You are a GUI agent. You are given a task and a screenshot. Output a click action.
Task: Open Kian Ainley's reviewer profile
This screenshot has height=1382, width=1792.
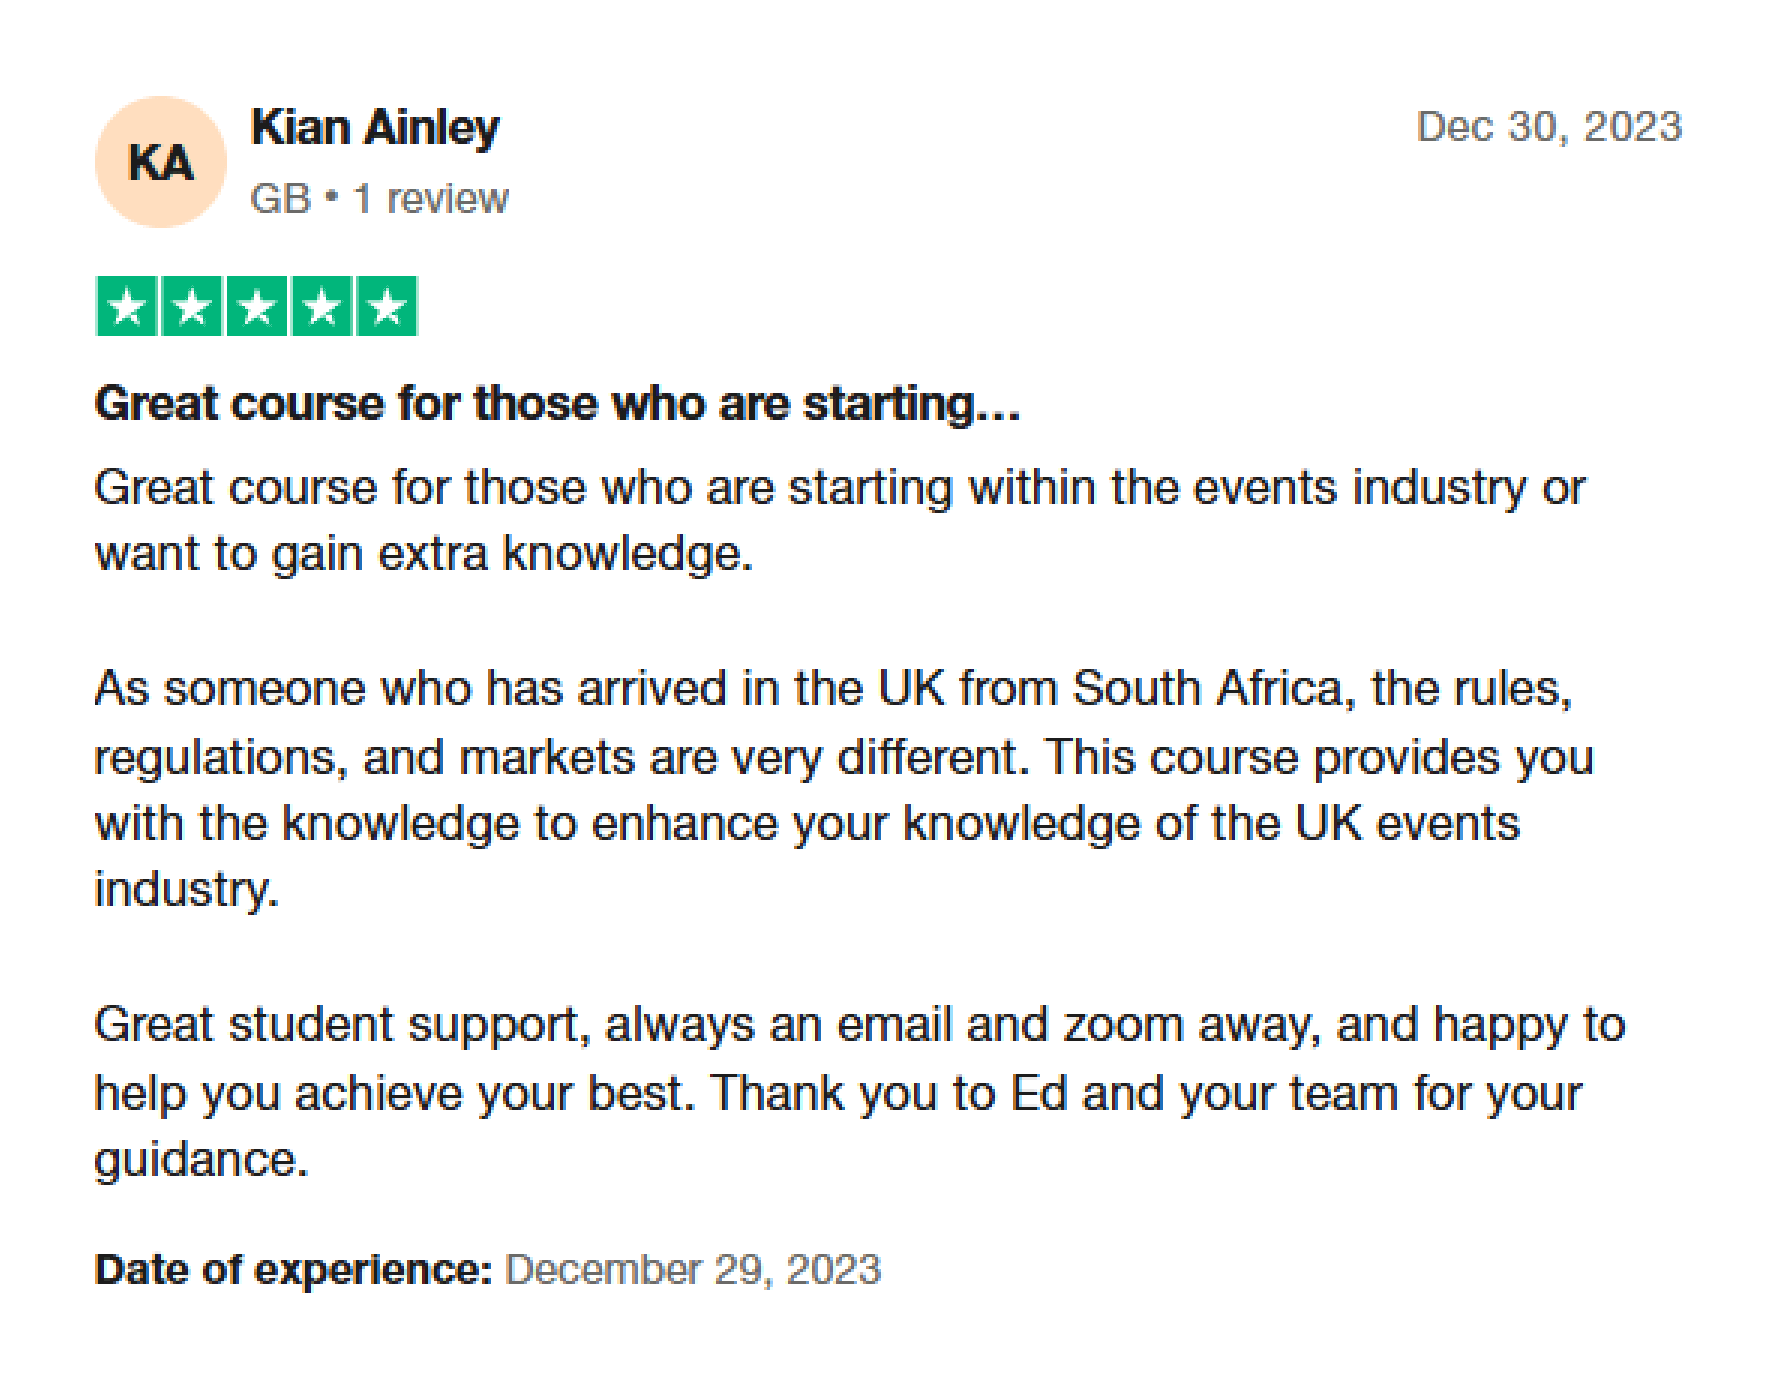(x=375, y=128)
